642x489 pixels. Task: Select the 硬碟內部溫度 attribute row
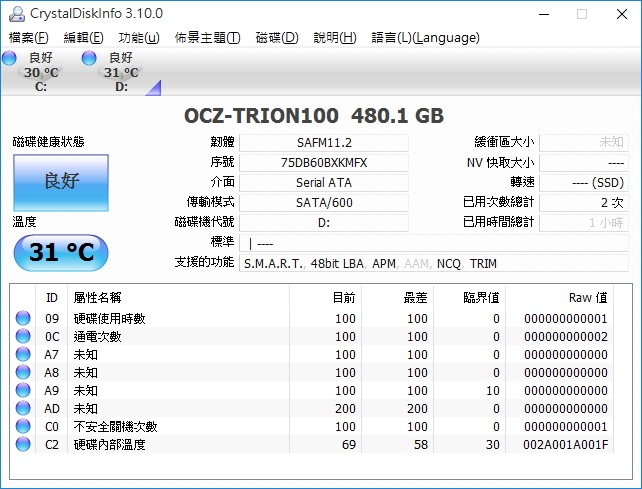click(x=312, y=444)
